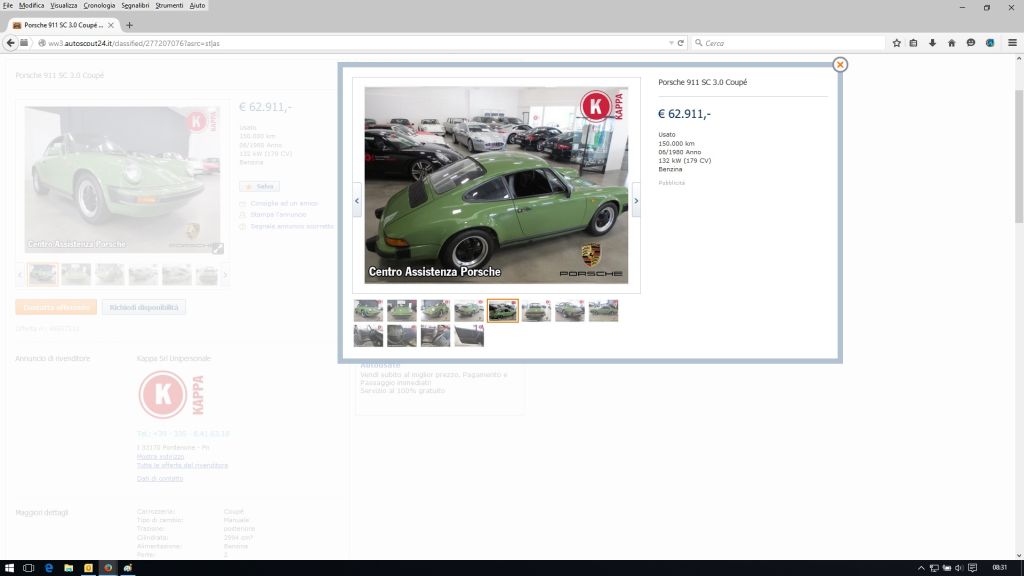The width and height of the screenshot is (1024, 576).
Task: Click the Kappa dealer logo on the listing page
Action: (x=172, y=394)
